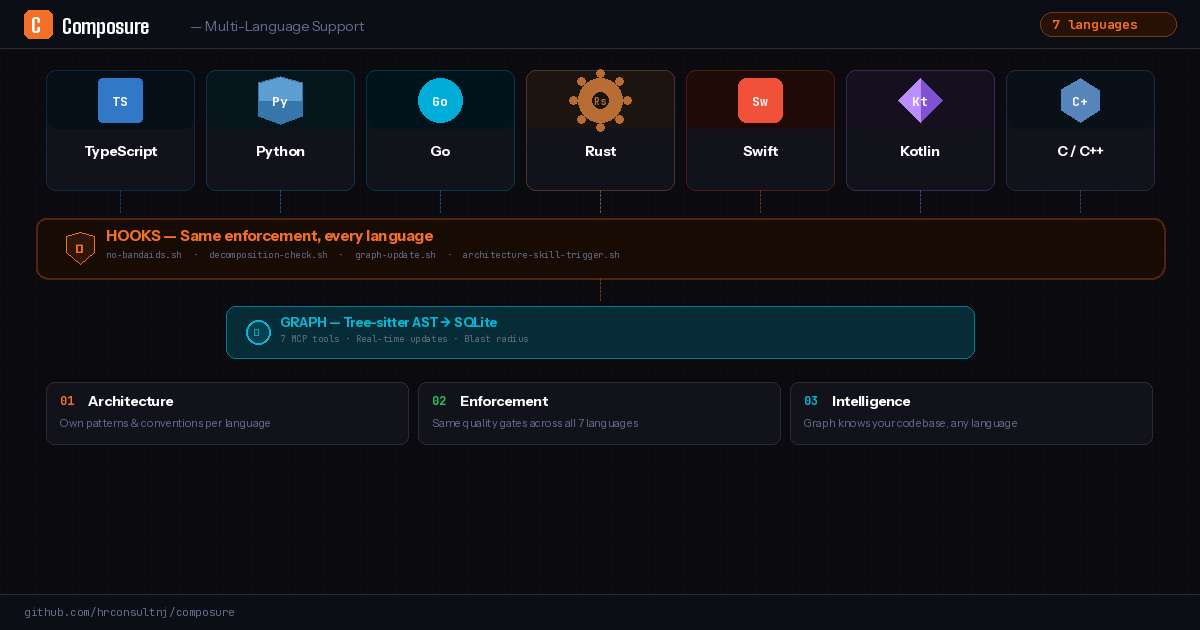This screenshot has width=1200, height=630.
Task: Click the graph-update.sh hook label
Action: tap(396, 255)
